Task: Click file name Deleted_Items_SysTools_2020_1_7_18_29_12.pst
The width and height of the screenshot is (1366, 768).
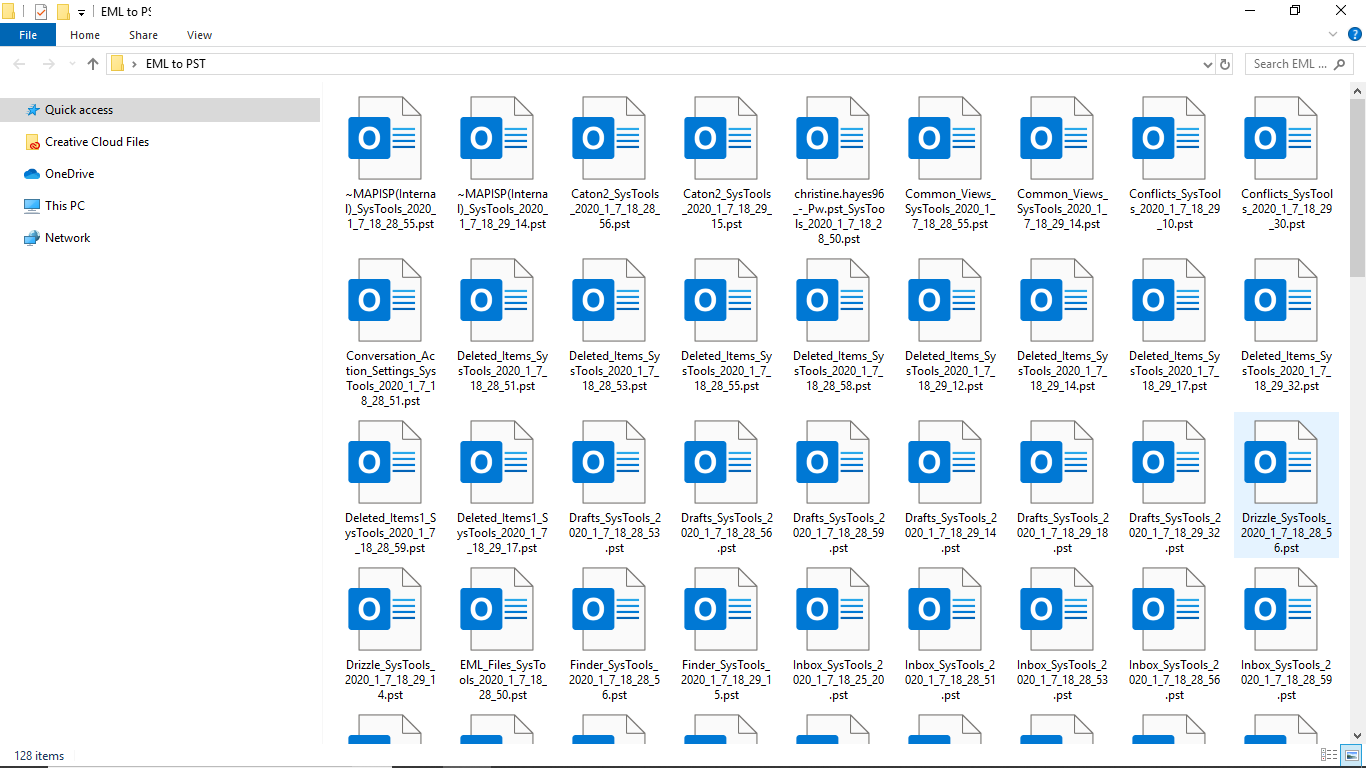Action: pyautogui.click(x=949, y=371)
